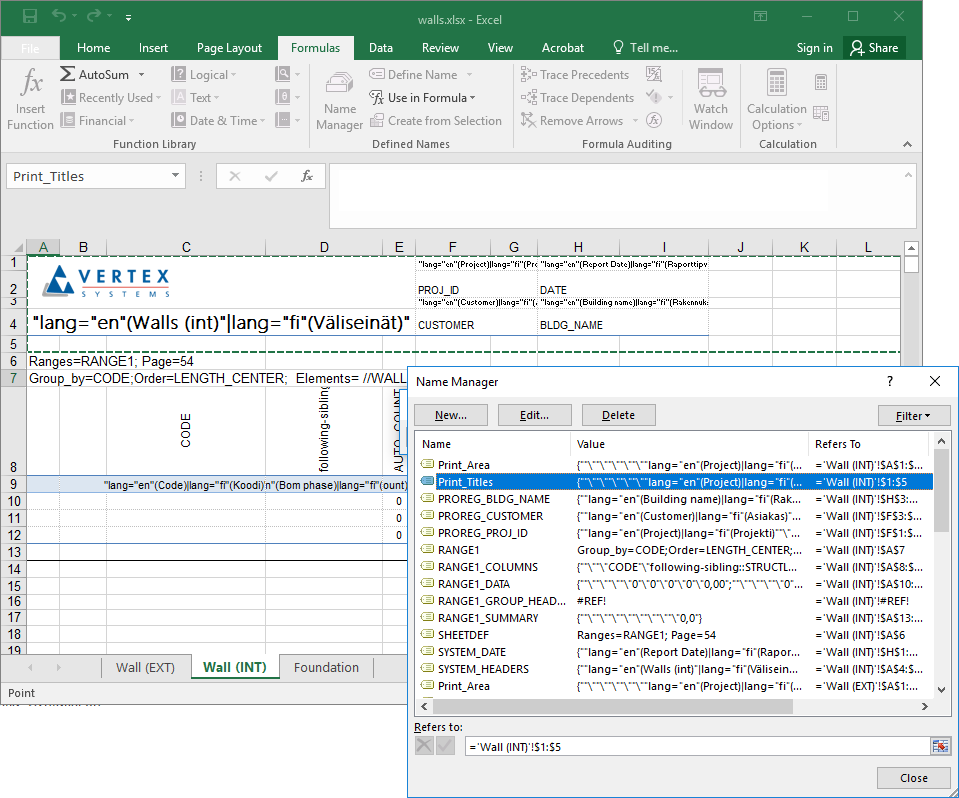
Task: Click Trace Precedents in Formula Auditing
Action: tap(575, 75)
